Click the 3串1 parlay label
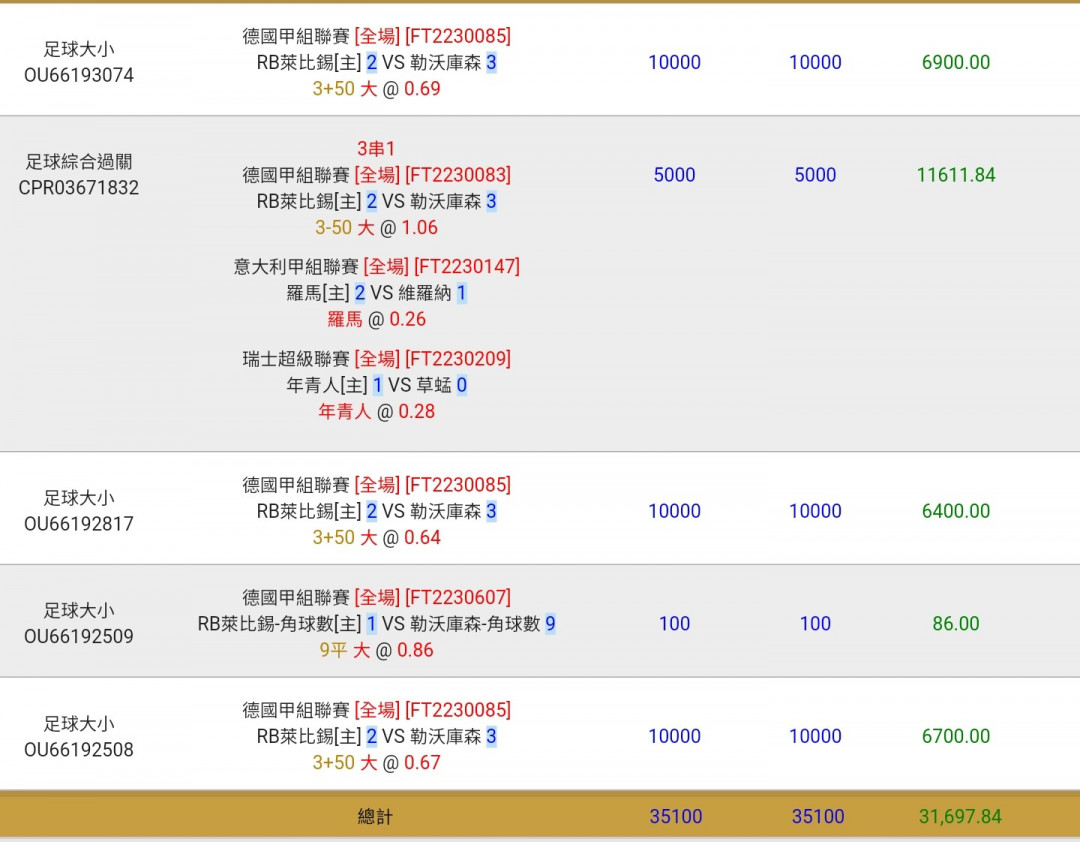The width and height of the screenshot is (1080, 842). click(x=376, y=148)
